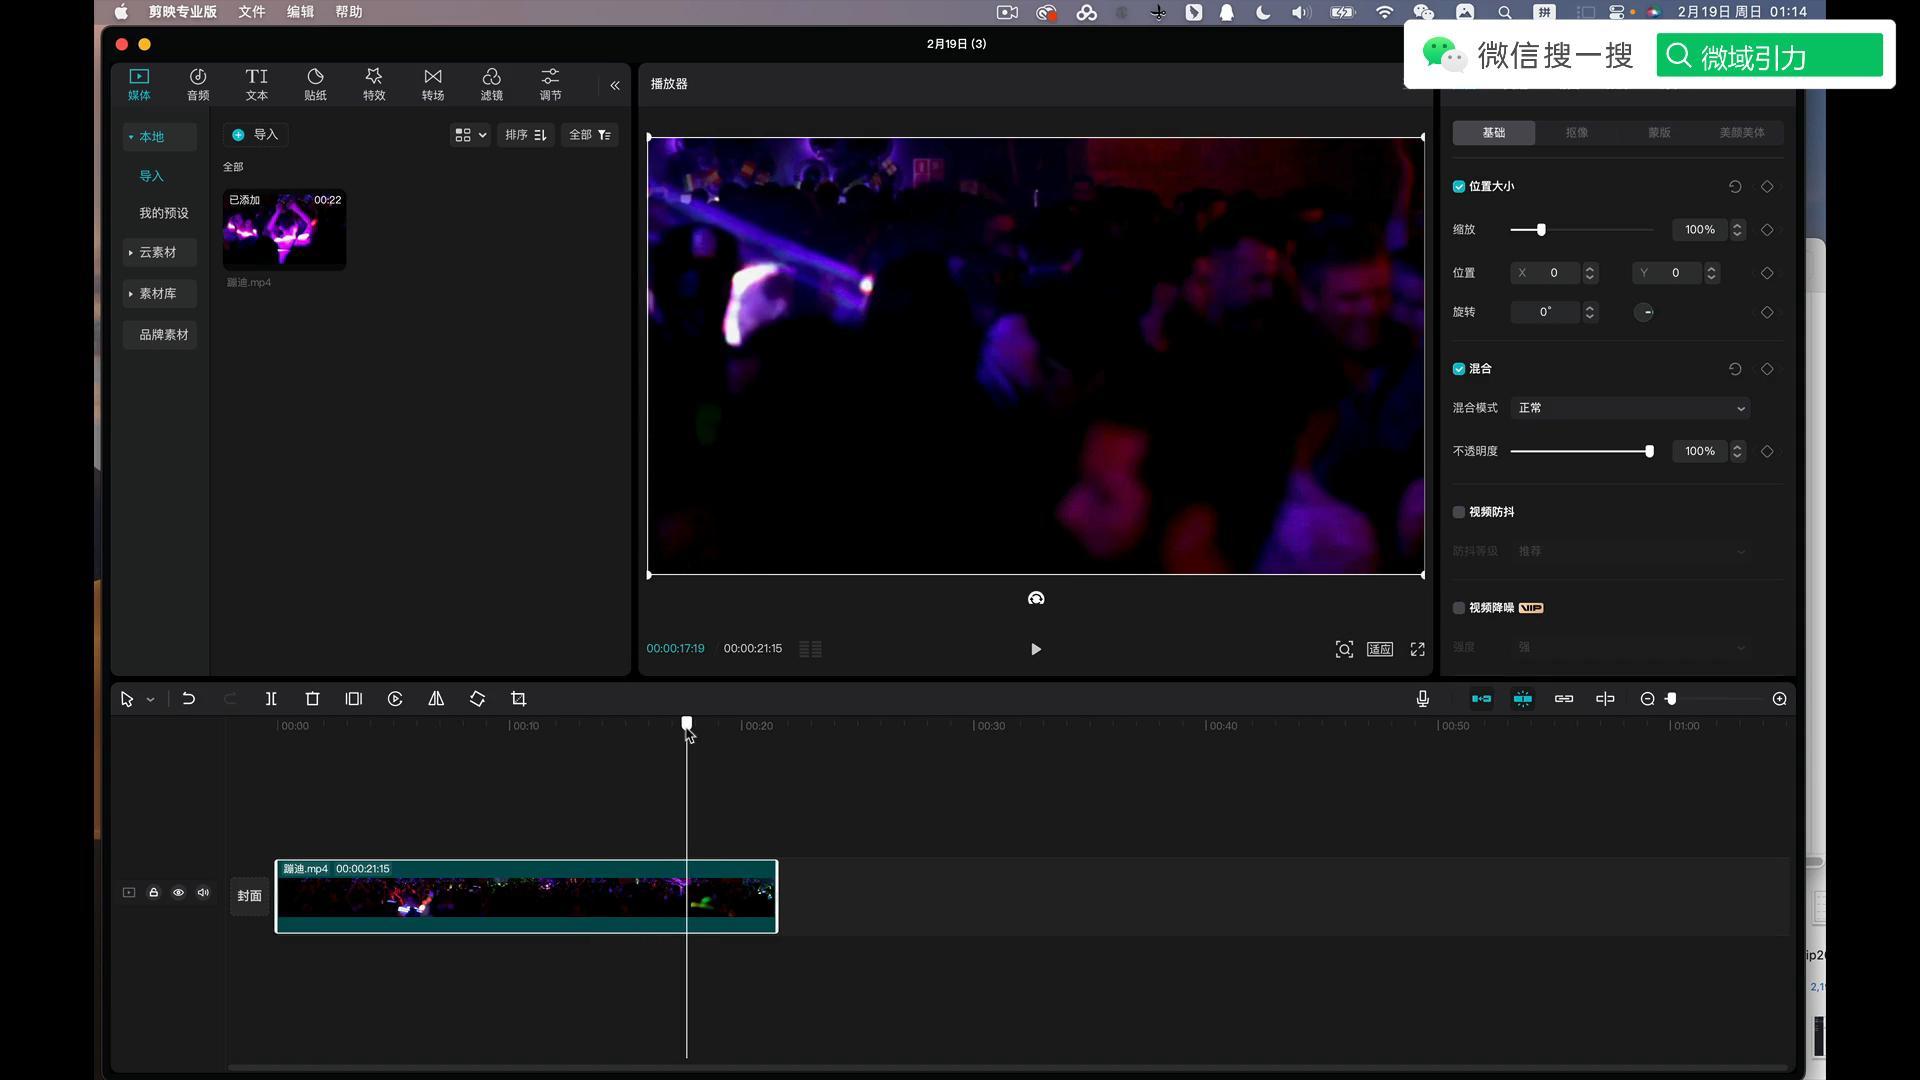This screenshot has width=1920, height=1080.
Task: Open the 贴纸 stickers tab
Action: pos(315,84)
